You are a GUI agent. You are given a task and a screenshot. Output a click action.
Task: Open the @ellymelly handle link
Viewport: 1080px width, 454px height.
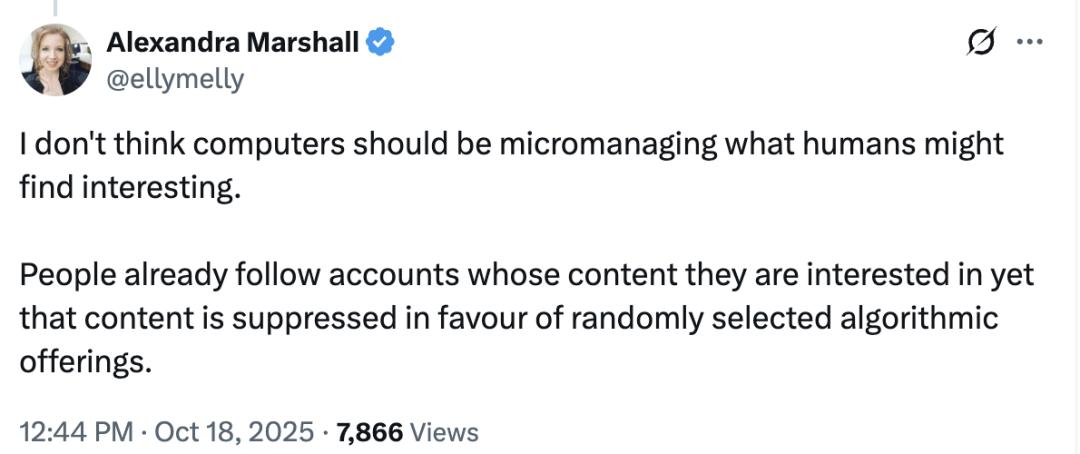[x=175, y=79]
